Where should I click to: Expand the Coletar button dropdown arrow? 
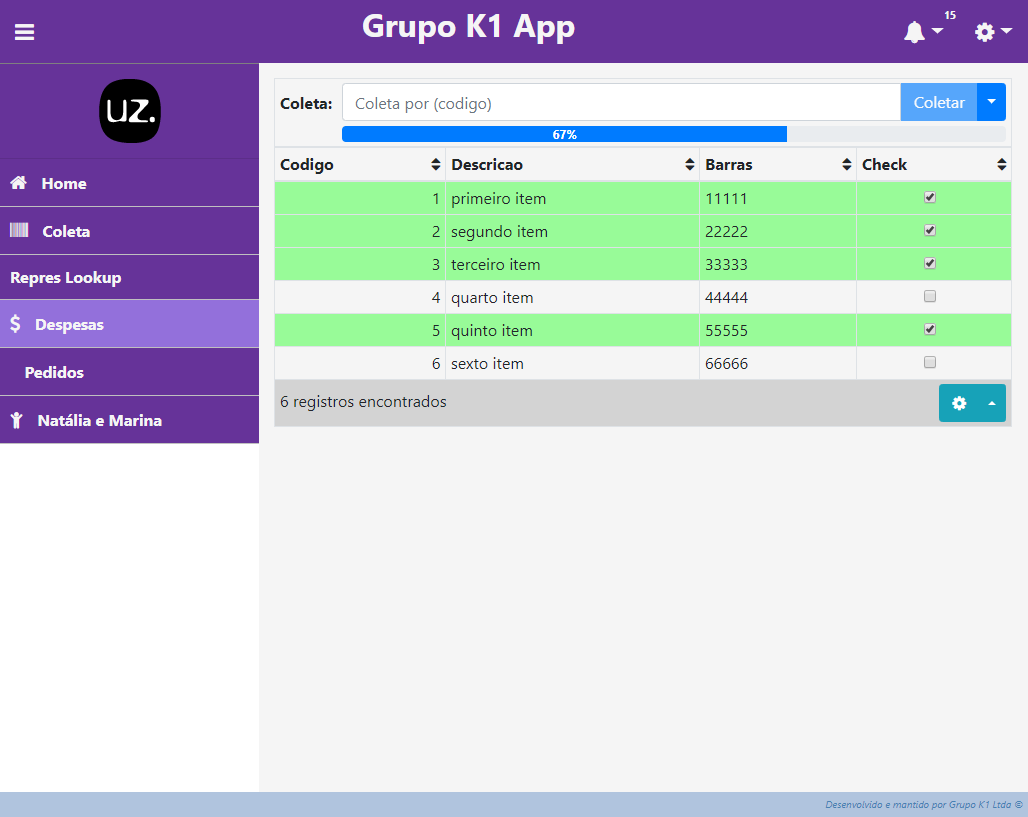[991, 102]
